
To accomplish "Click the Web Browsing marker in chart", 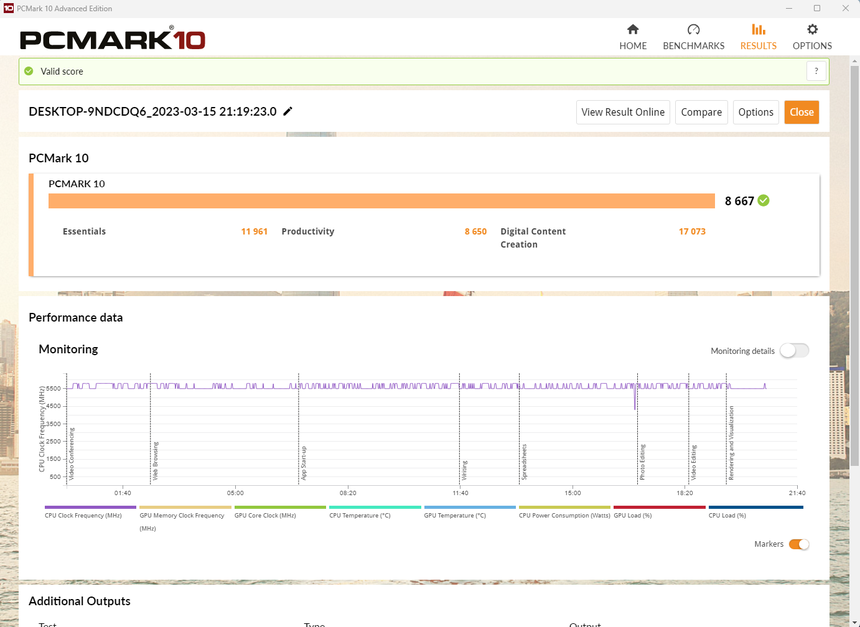I will click(x=155, y=462).
